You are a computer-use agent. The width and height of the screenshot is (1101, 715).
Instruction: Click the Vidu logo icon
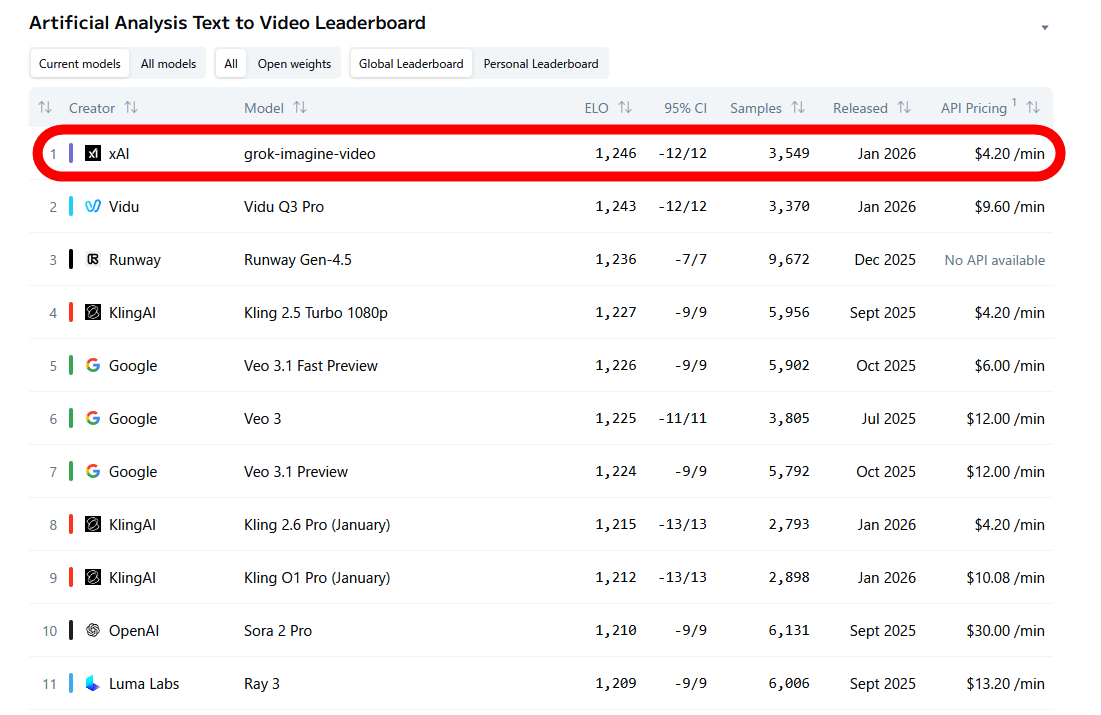click(93, 207)
